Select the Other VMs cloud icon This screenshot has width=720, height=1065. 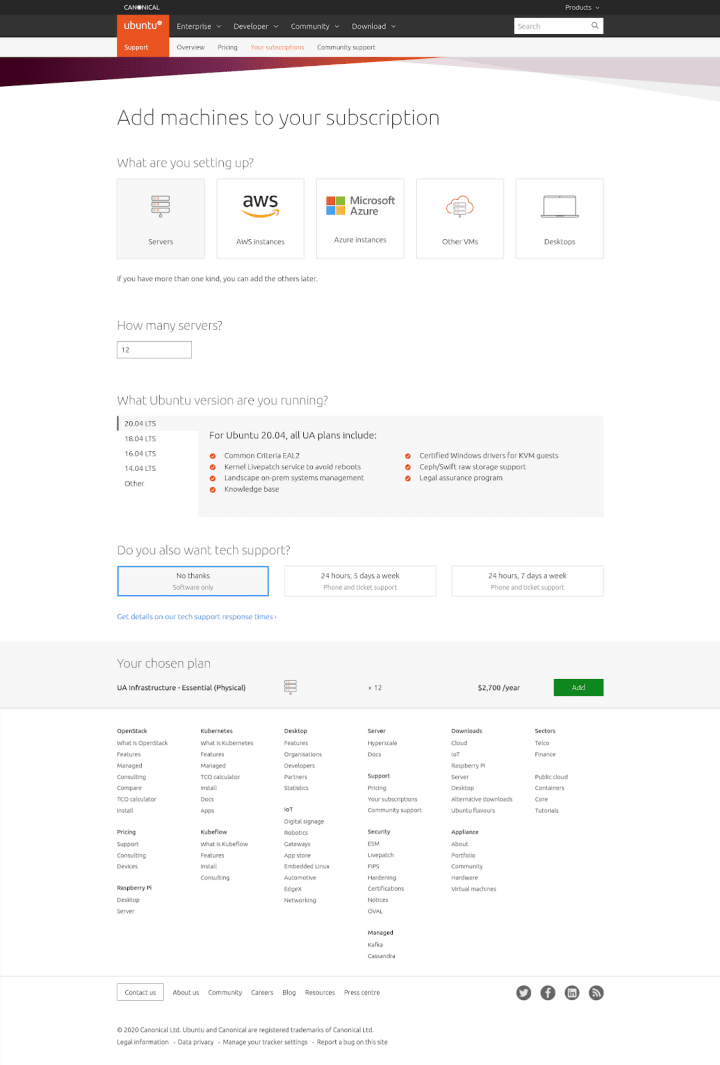click(460, 206)
